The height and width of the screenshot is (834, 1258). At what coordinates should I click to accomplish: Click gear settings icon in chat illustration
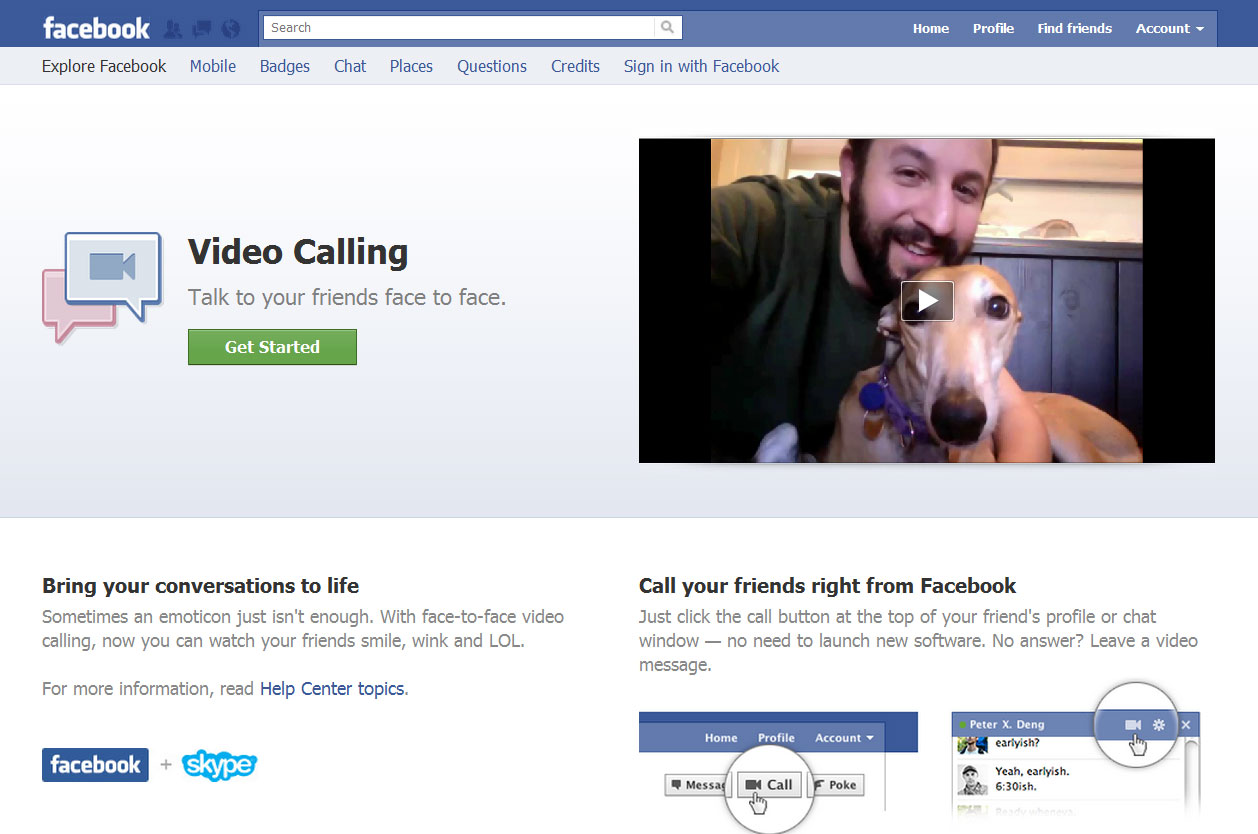click(1159, 724)
